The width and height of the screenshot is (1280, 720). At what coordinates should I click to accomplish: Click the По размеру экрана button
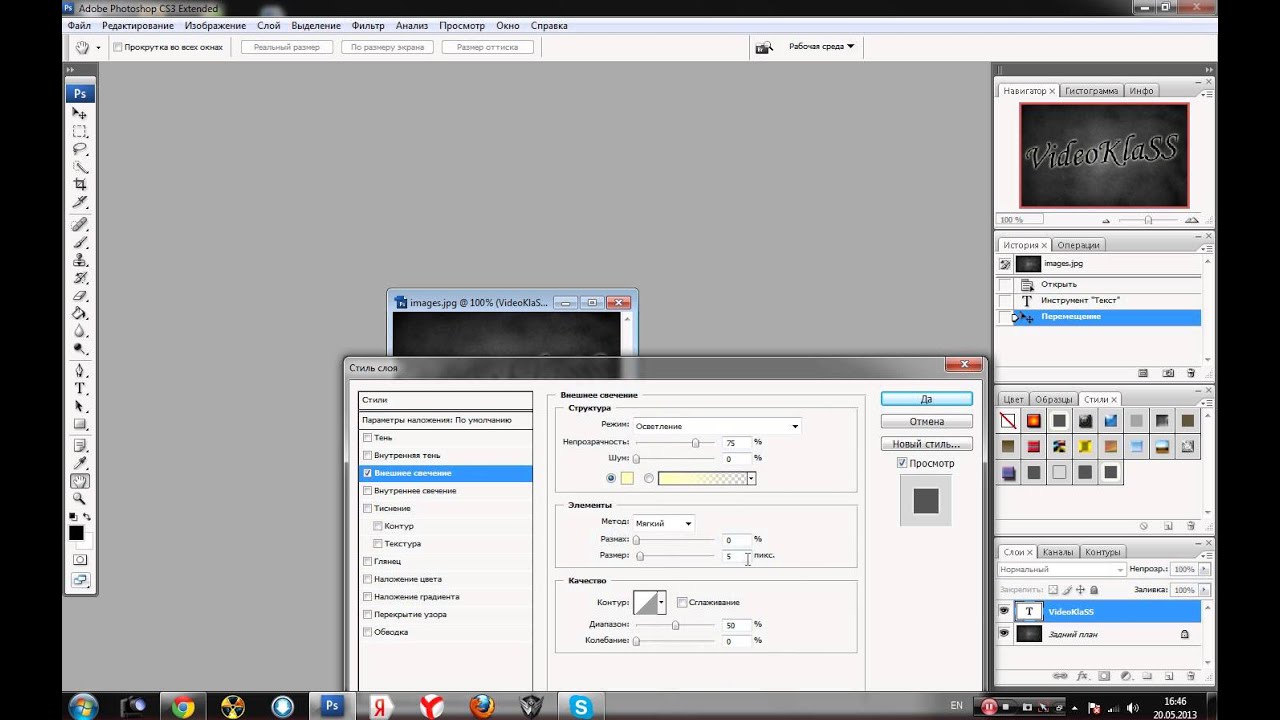[x=387, y=47]
